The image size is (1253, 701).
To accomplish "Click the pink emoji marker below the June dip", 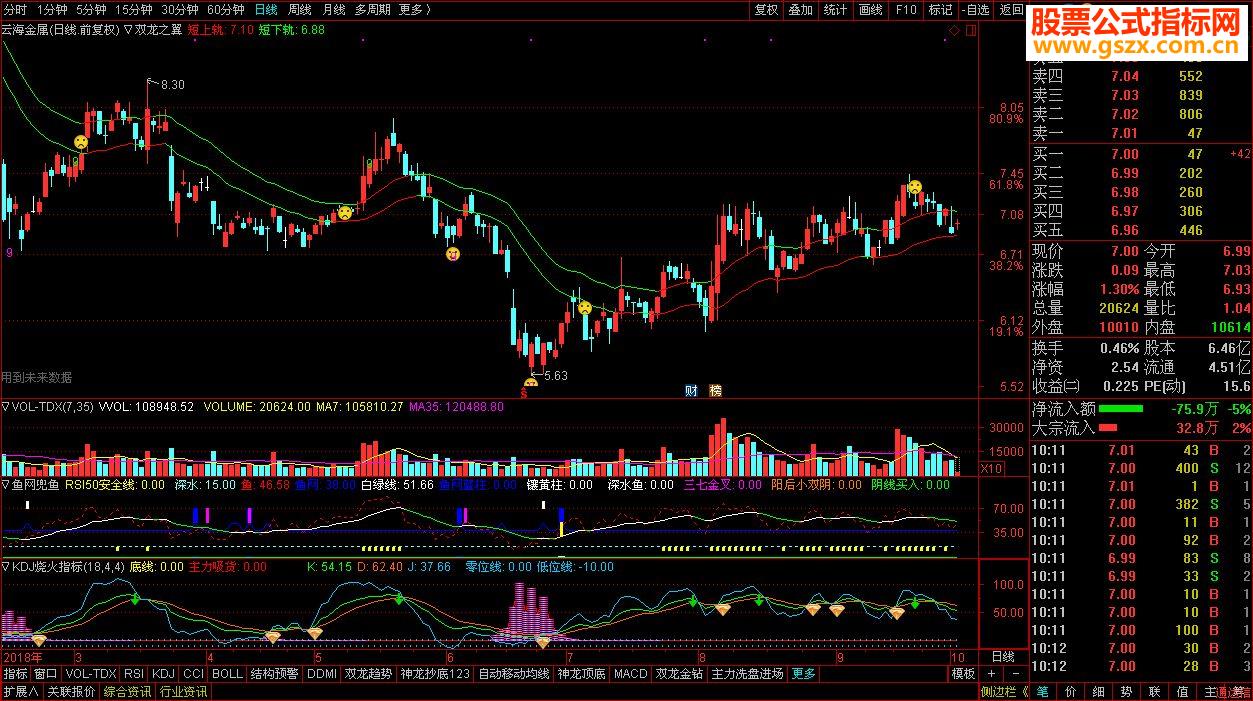I will pyautogui.click(x=453, y=254).
